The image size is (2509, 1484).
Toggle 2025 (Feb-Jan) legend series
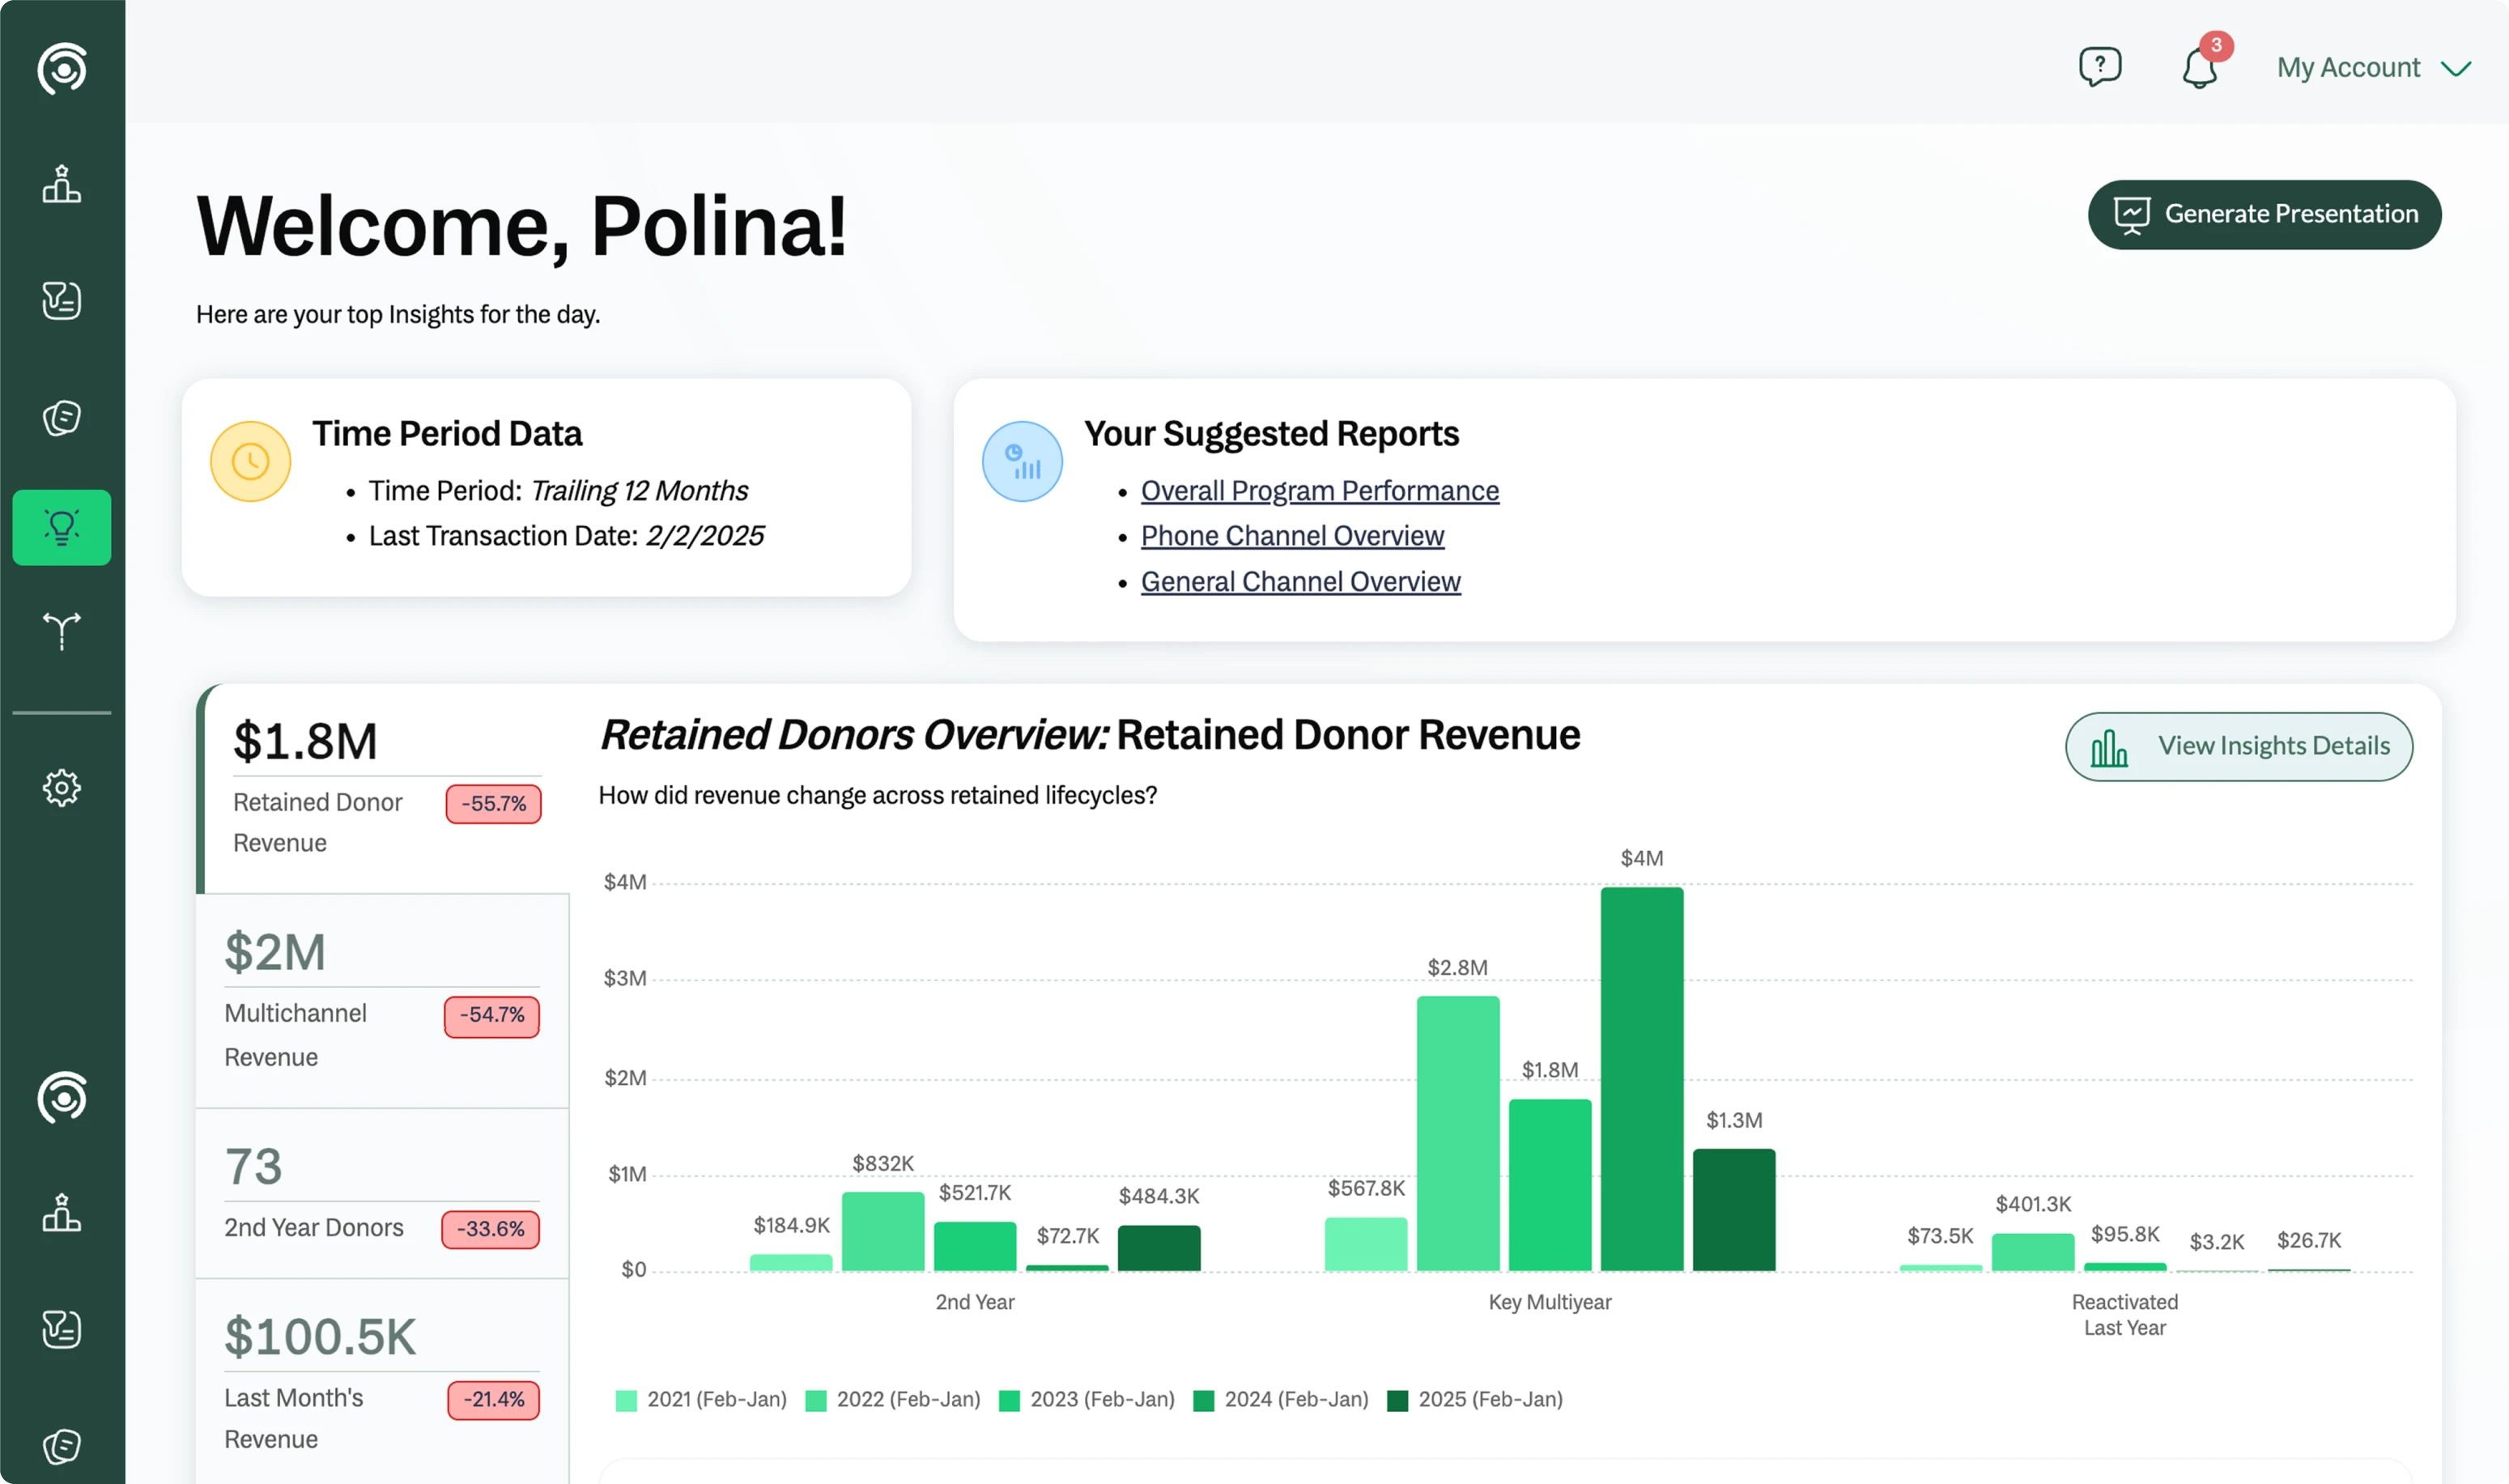(1490, 1399)
